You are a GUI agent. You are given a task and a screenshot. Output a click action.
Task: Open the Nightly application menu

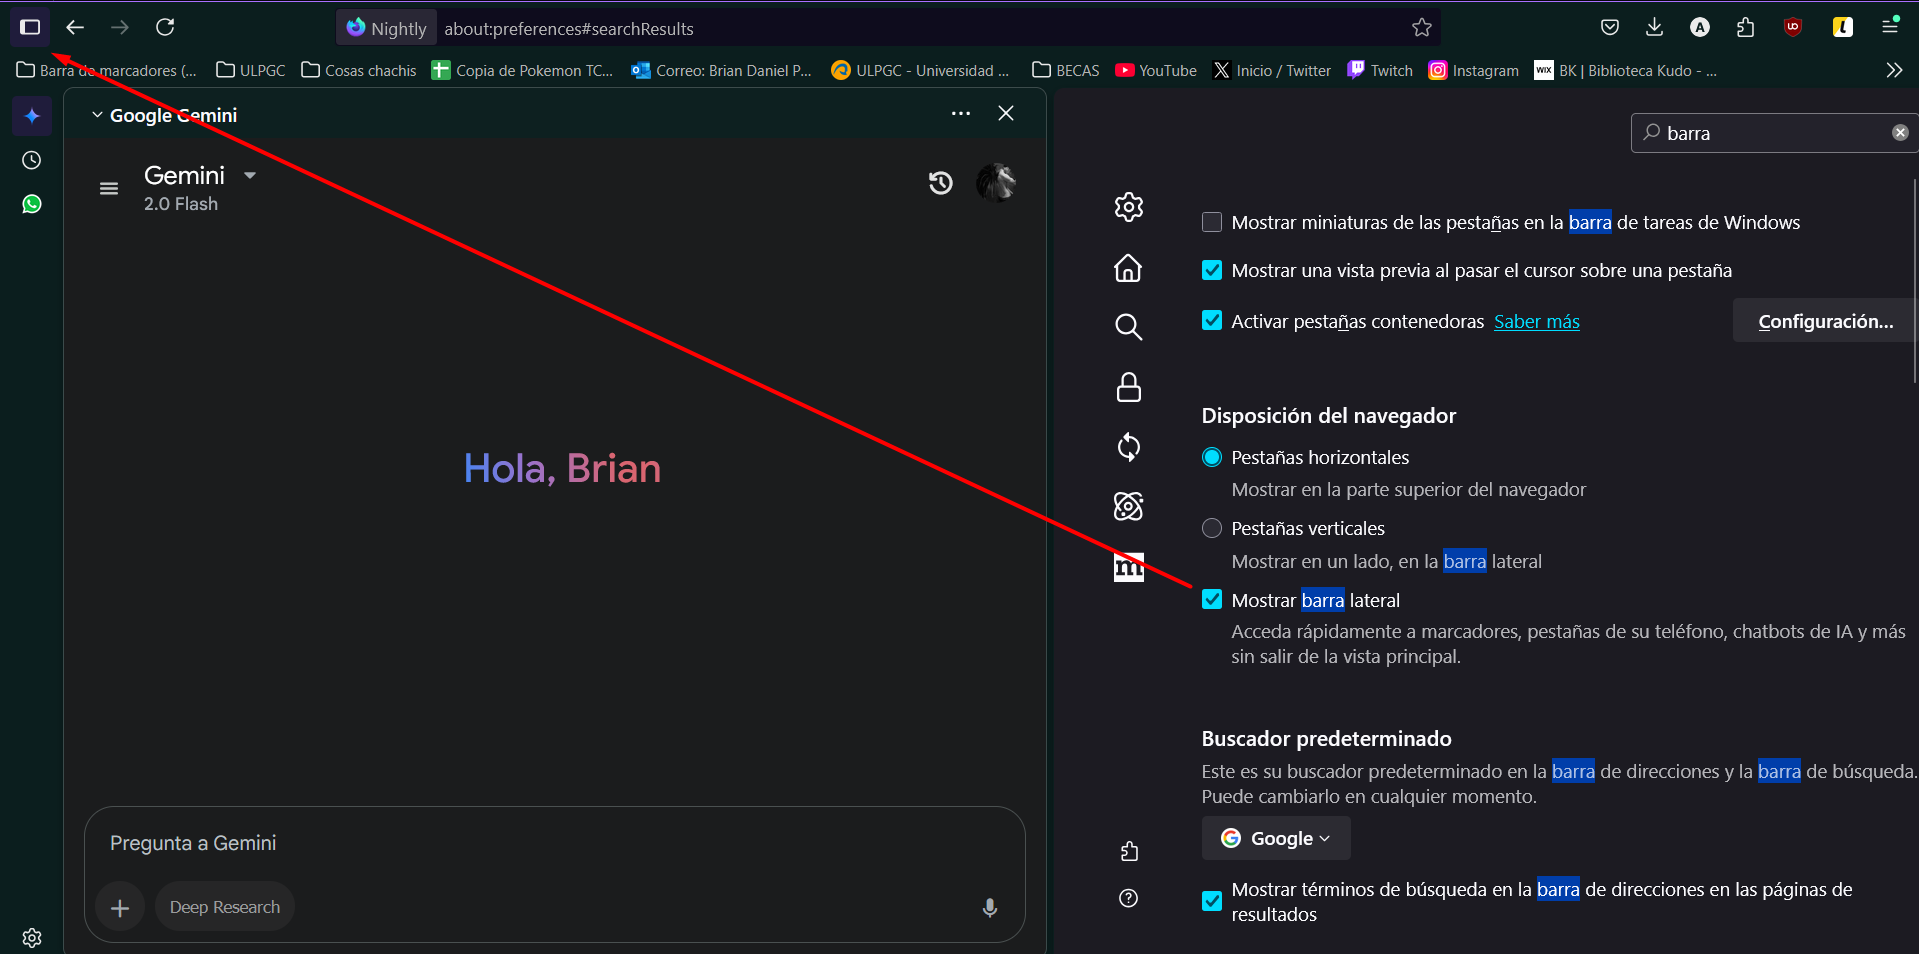pos(1889,27)
